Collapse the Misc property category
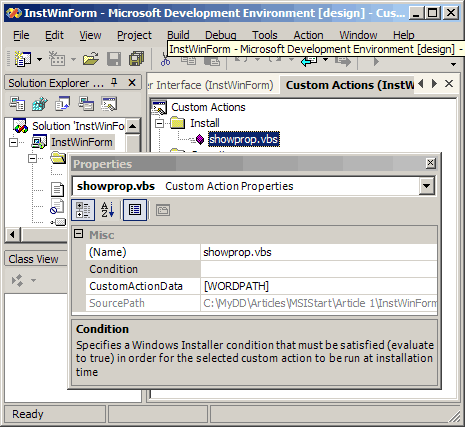Screen dimensions: 467x428 click(x=79, y=234)
